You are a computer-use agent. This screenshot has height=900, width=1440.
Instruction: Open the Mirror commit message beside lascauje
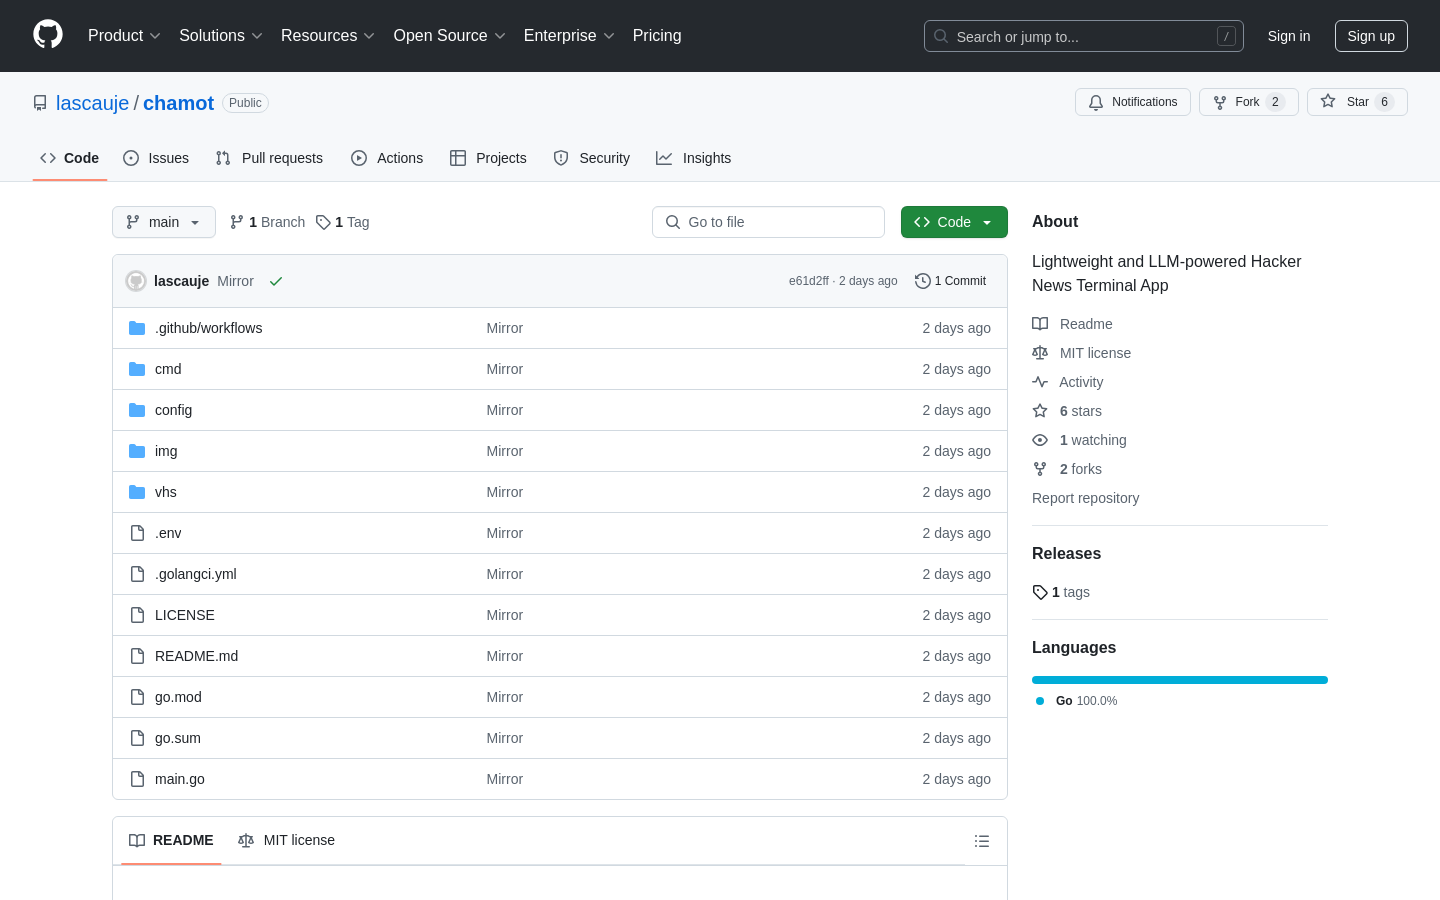tap(235, 281)
